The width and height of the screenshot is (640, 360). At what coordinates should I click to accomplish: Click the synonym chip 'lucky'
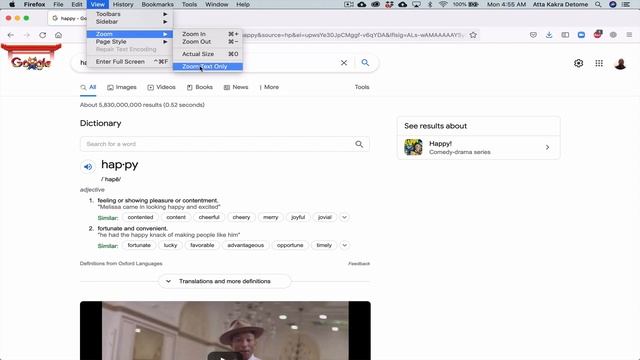click(x=170, y=245)
